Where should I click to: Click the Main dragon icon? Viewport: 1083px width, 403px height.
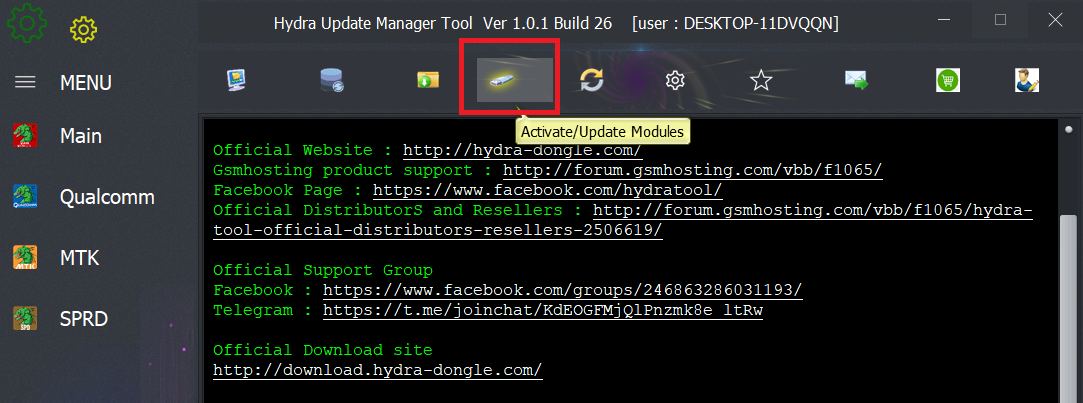point(26,135)
